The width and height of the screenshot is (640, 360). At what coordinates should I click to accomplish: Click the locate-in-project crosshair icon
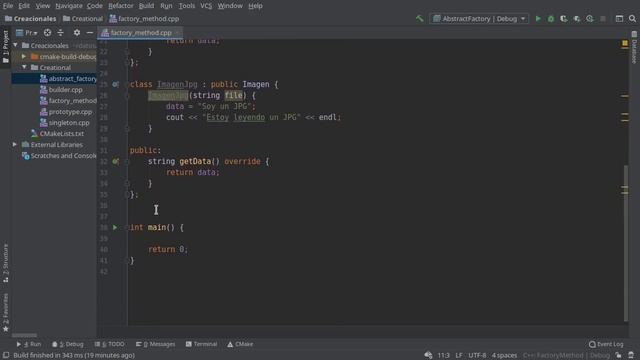coord(47,33)
